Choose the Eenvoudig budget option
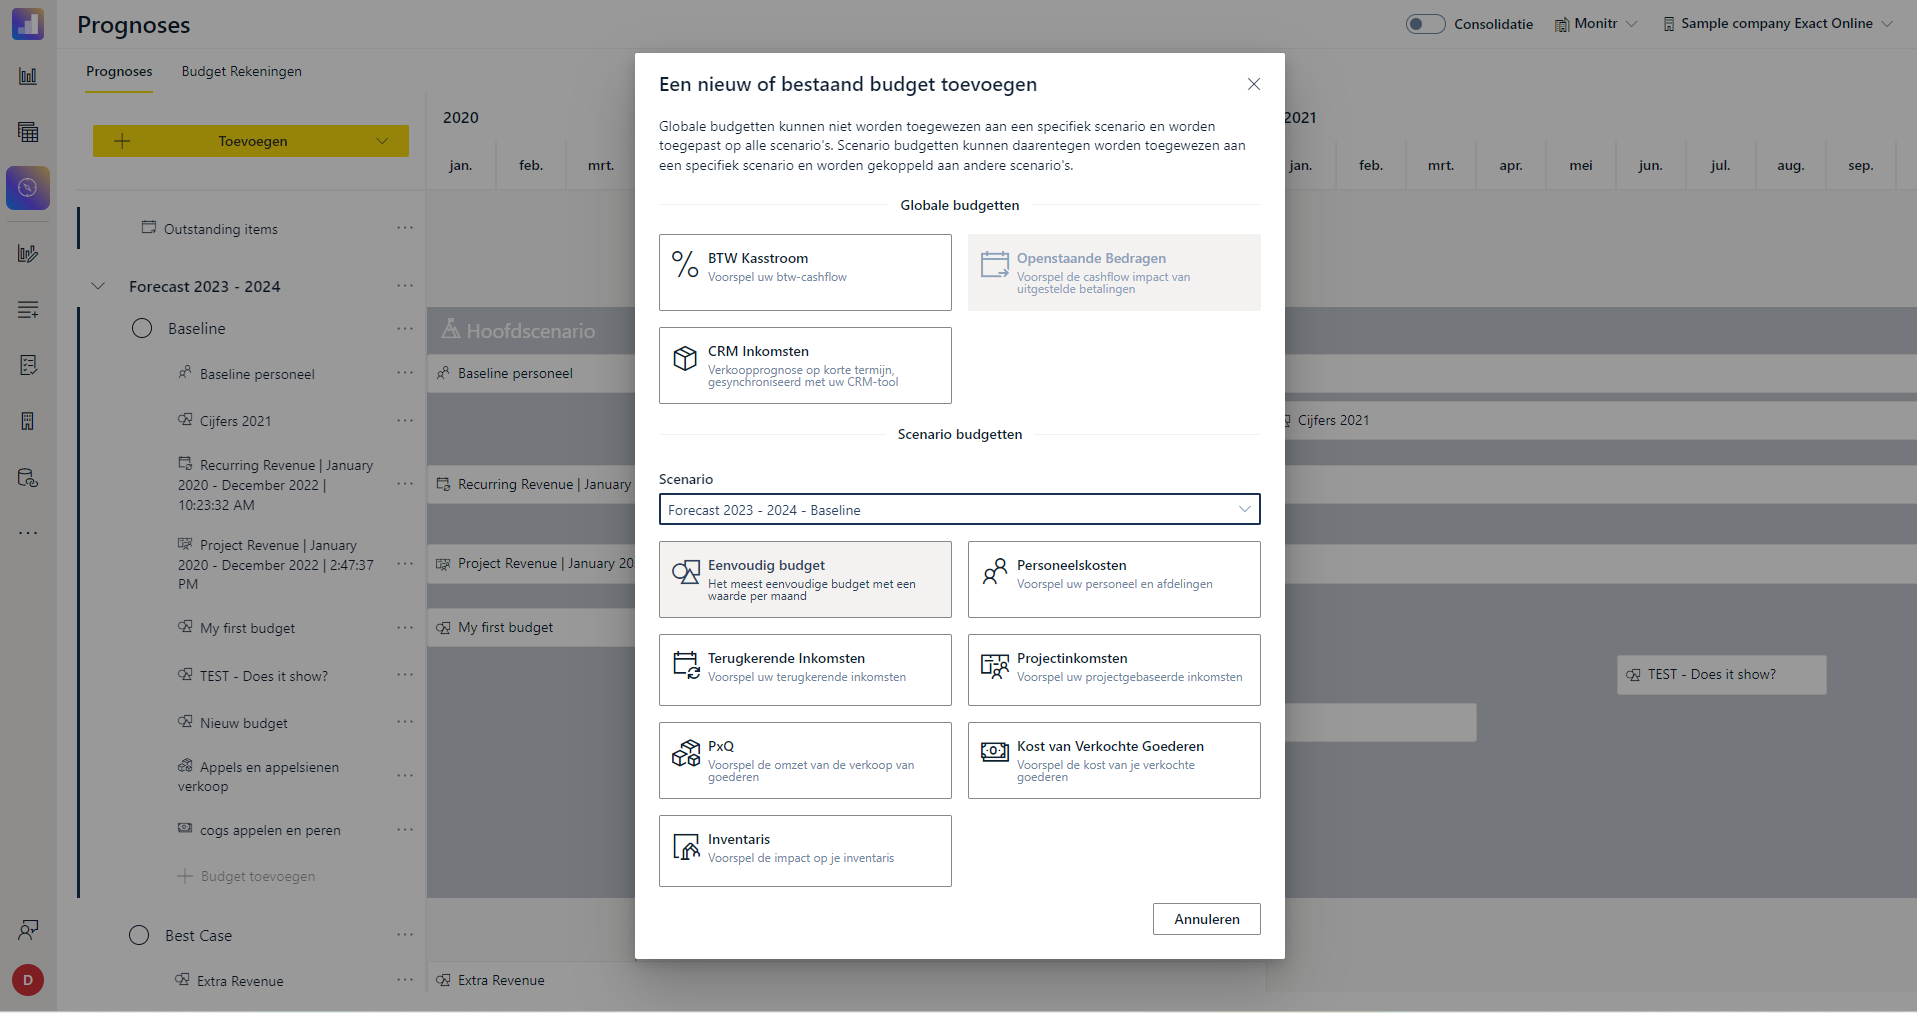 (x=805, y=580)
